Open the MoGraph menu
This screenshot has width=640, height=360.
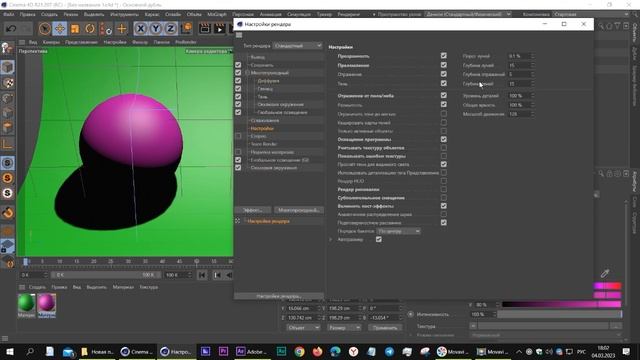point(217,14)
